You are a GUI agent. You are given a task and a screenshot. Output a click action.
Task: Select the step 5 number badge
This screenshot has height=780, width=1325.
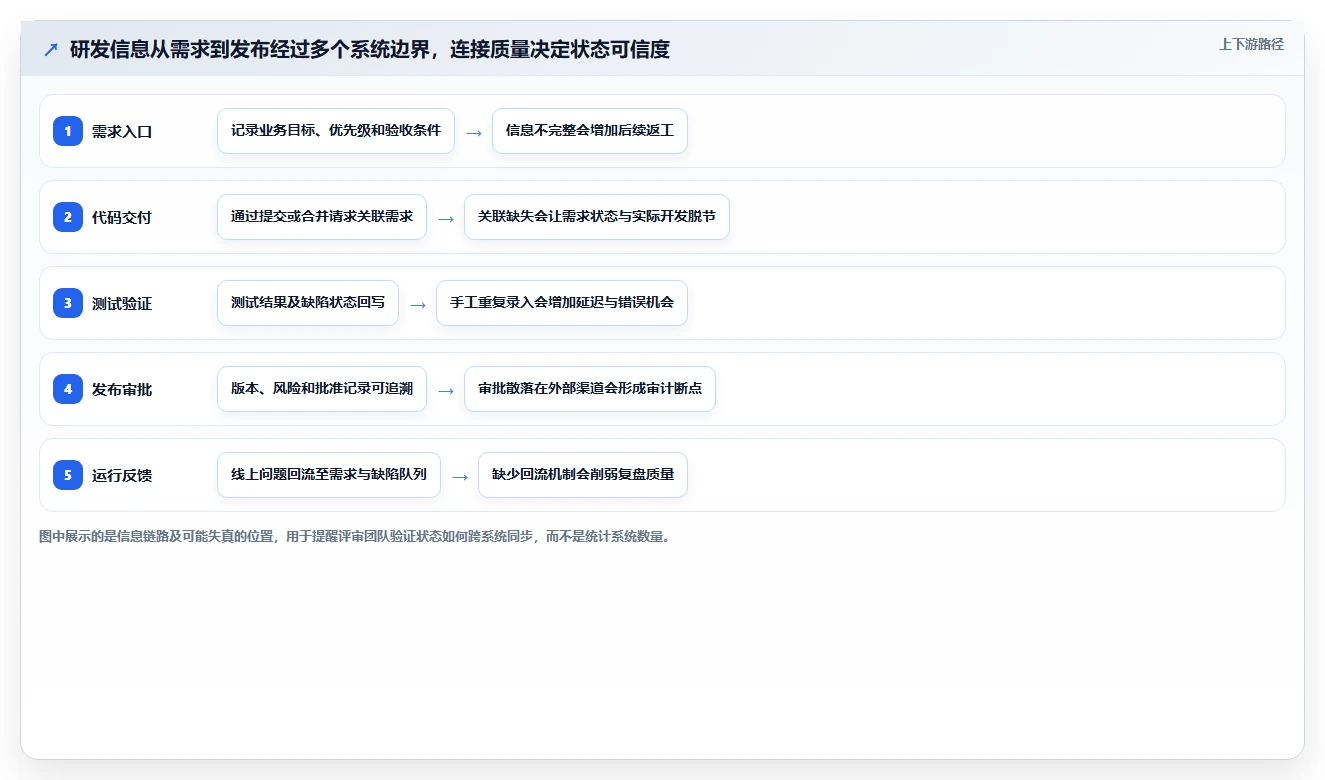pos(68,475)
